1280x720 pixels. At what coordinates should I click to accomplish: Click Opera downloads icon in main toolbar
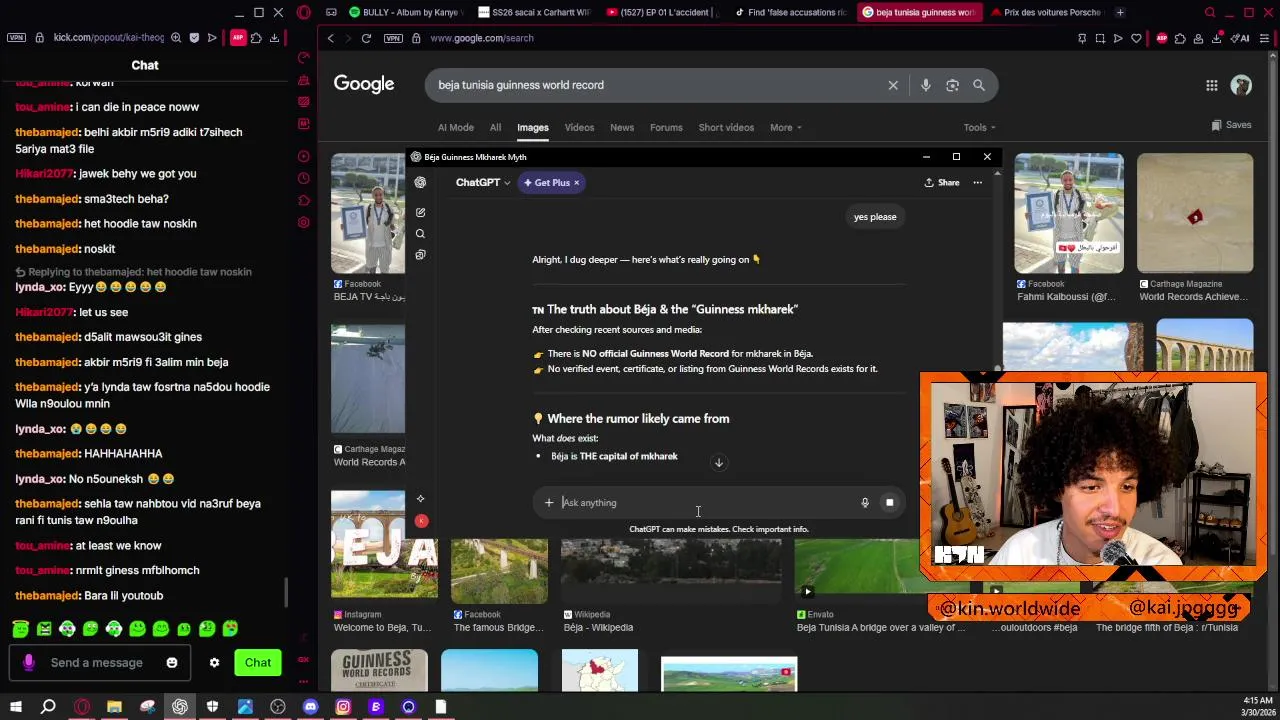(1216, 38)
